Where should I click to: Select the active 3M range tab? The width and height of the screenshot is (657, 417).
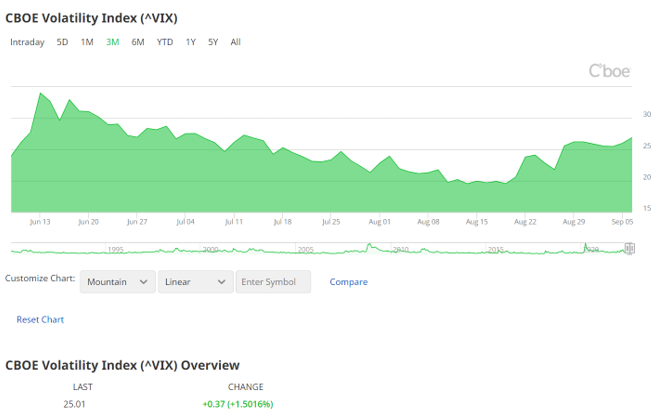click(113, 42)
